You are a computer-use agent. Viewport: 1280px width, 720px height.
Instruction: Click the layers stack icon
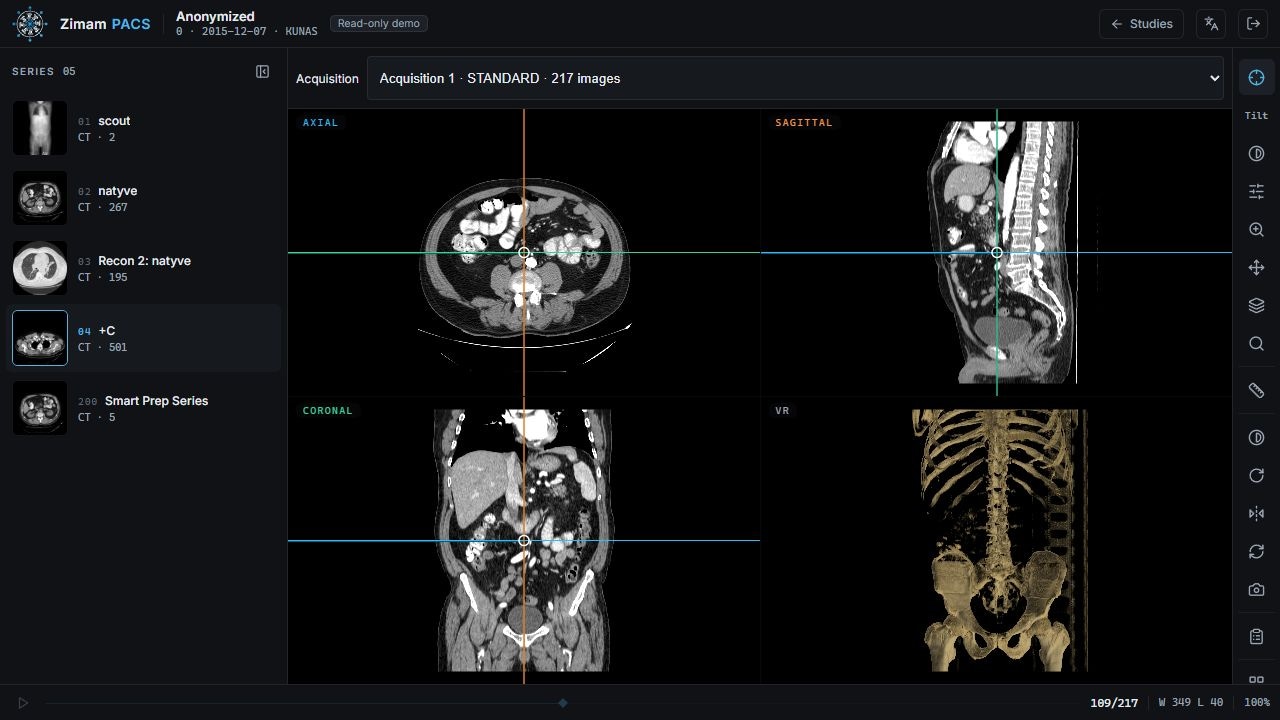pyautogui.click(x=1256, y=306)
